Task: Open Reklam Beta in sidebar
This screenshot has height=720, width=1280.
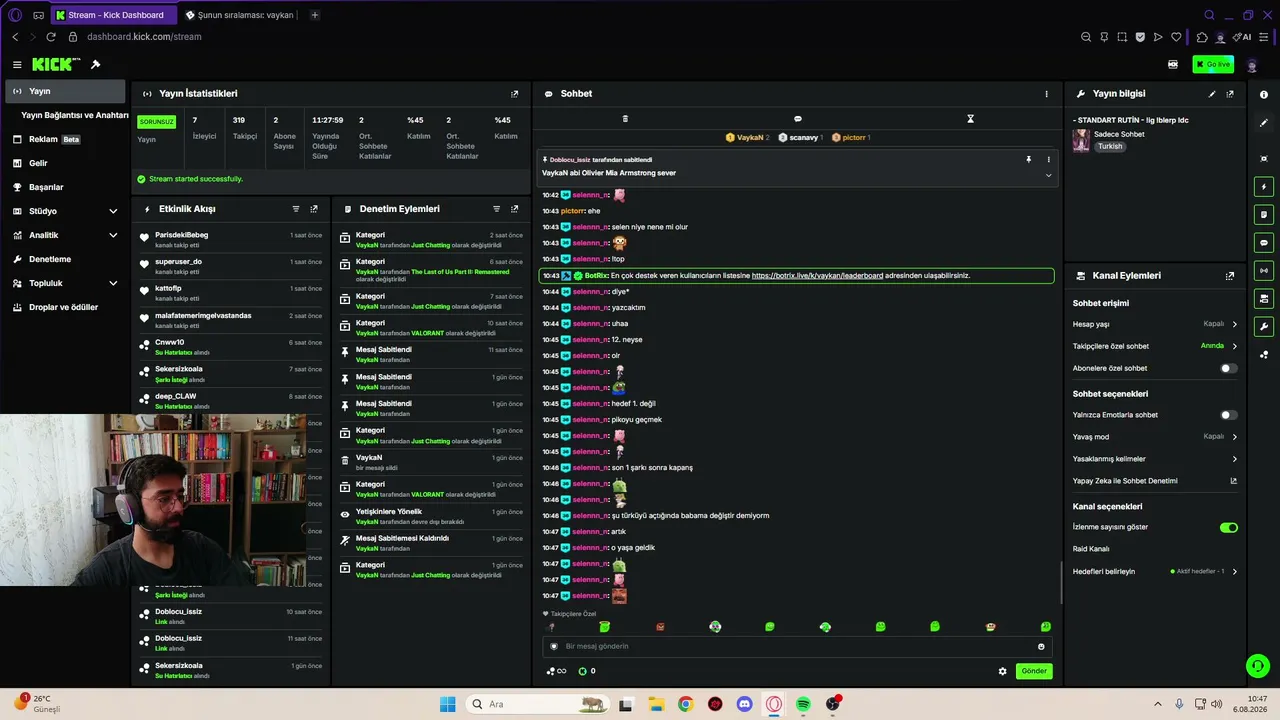Action: click(x=65, y=139)
